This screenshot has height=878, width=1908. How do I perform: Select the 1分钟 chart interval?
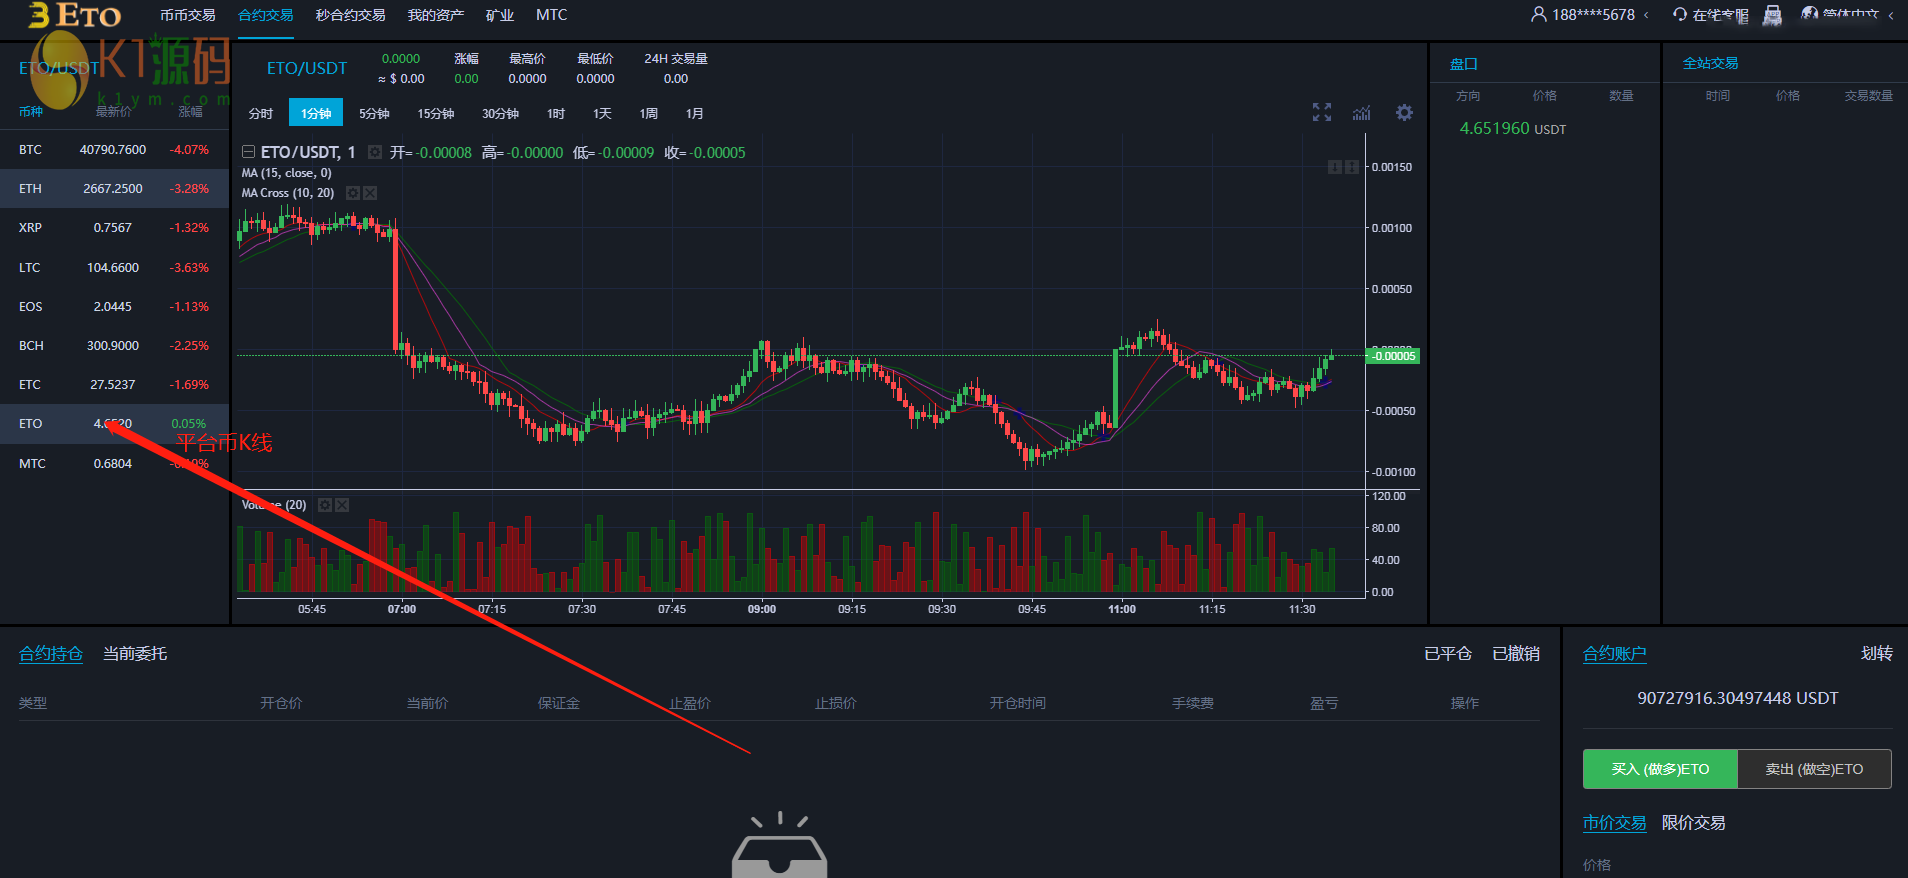click(316, 113)
